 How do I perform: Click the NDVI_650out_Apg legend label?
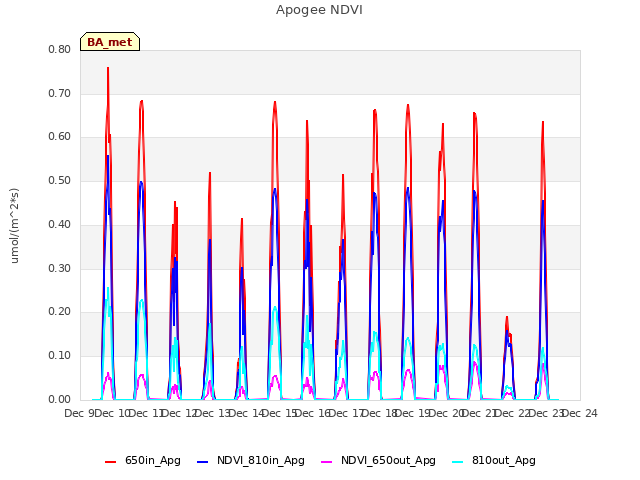point(388,460)
